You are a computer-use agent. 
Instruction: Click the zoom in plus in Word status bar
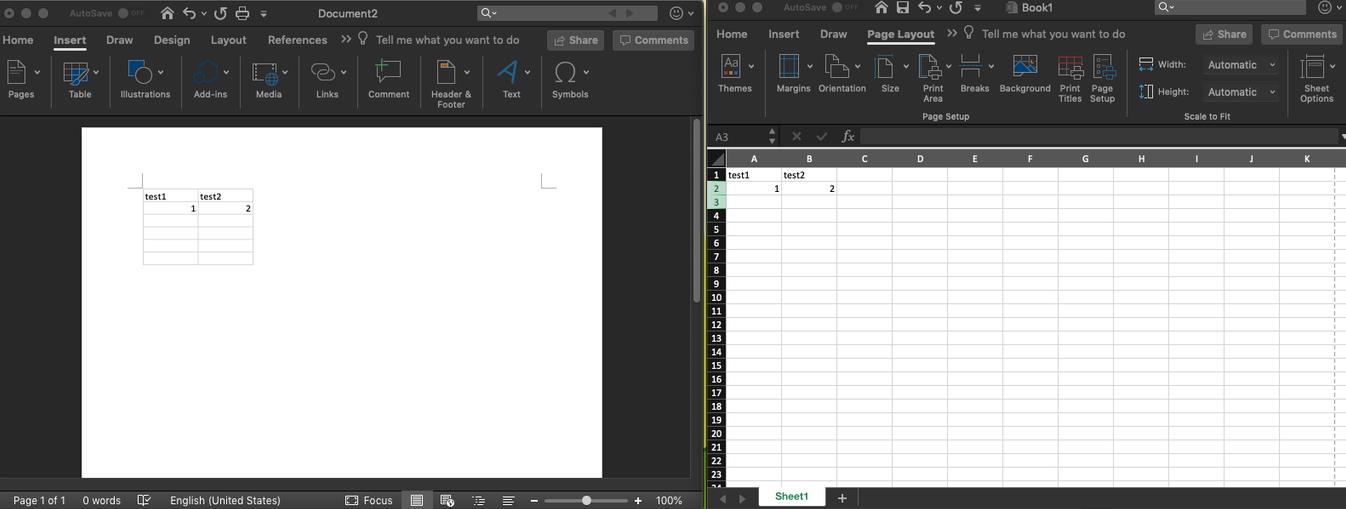click(x=638, y=500)
